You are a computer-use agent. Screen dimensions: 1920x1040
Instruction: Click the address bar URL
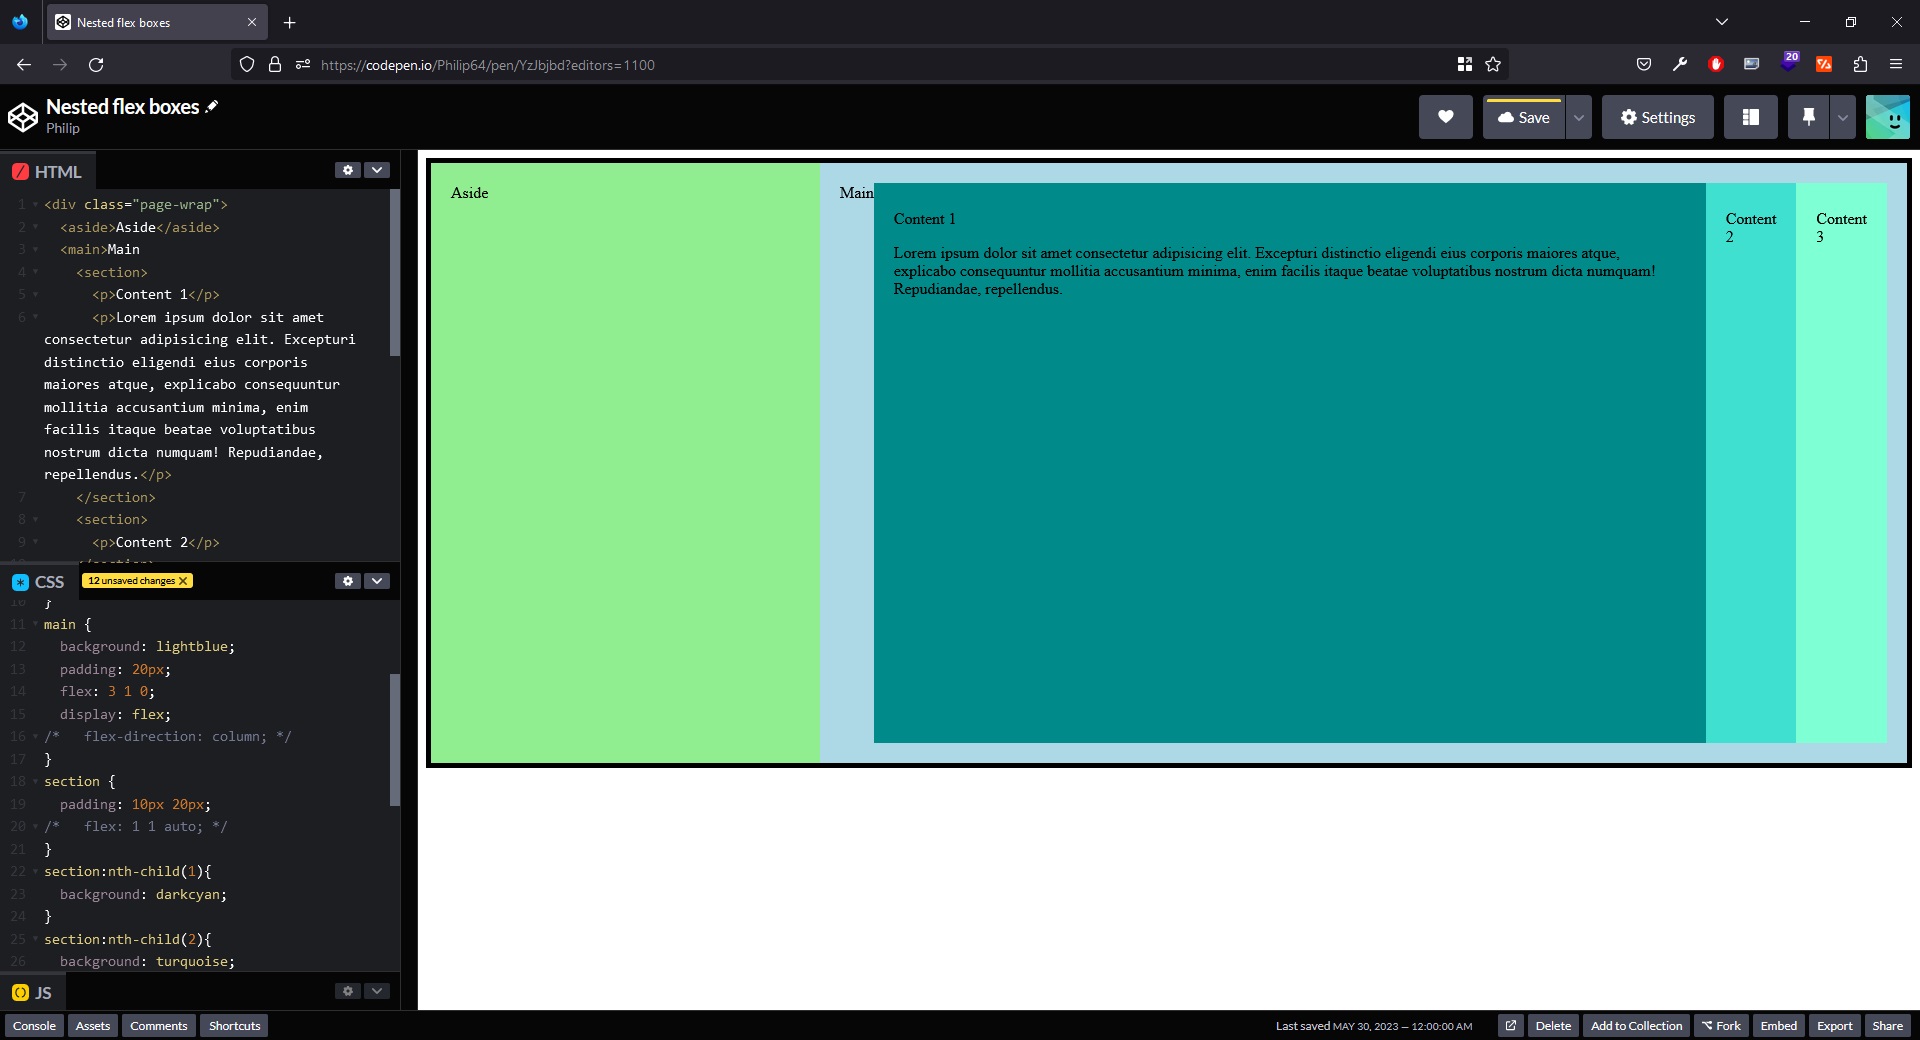(x=487, y=65)
